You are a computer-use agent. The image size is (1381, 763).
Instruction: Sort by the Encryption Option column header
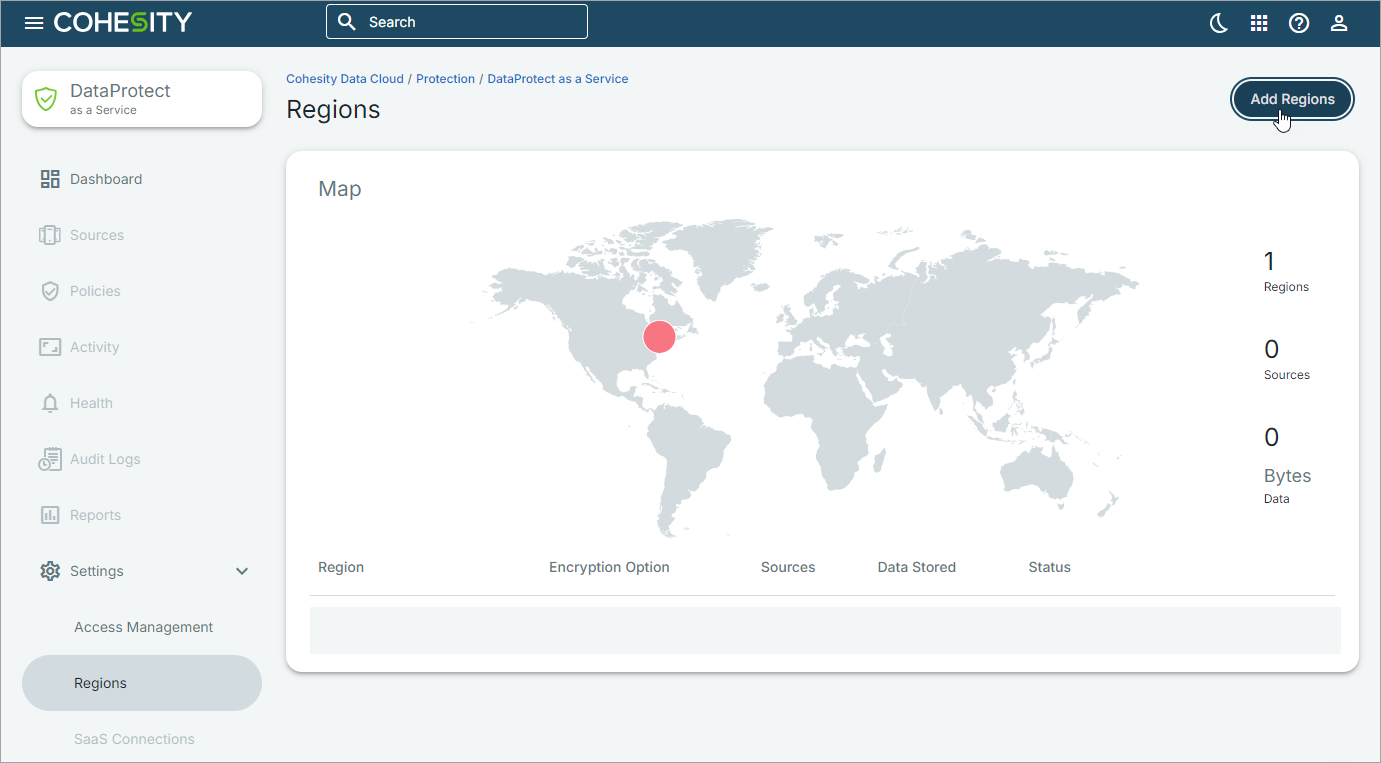609,567
